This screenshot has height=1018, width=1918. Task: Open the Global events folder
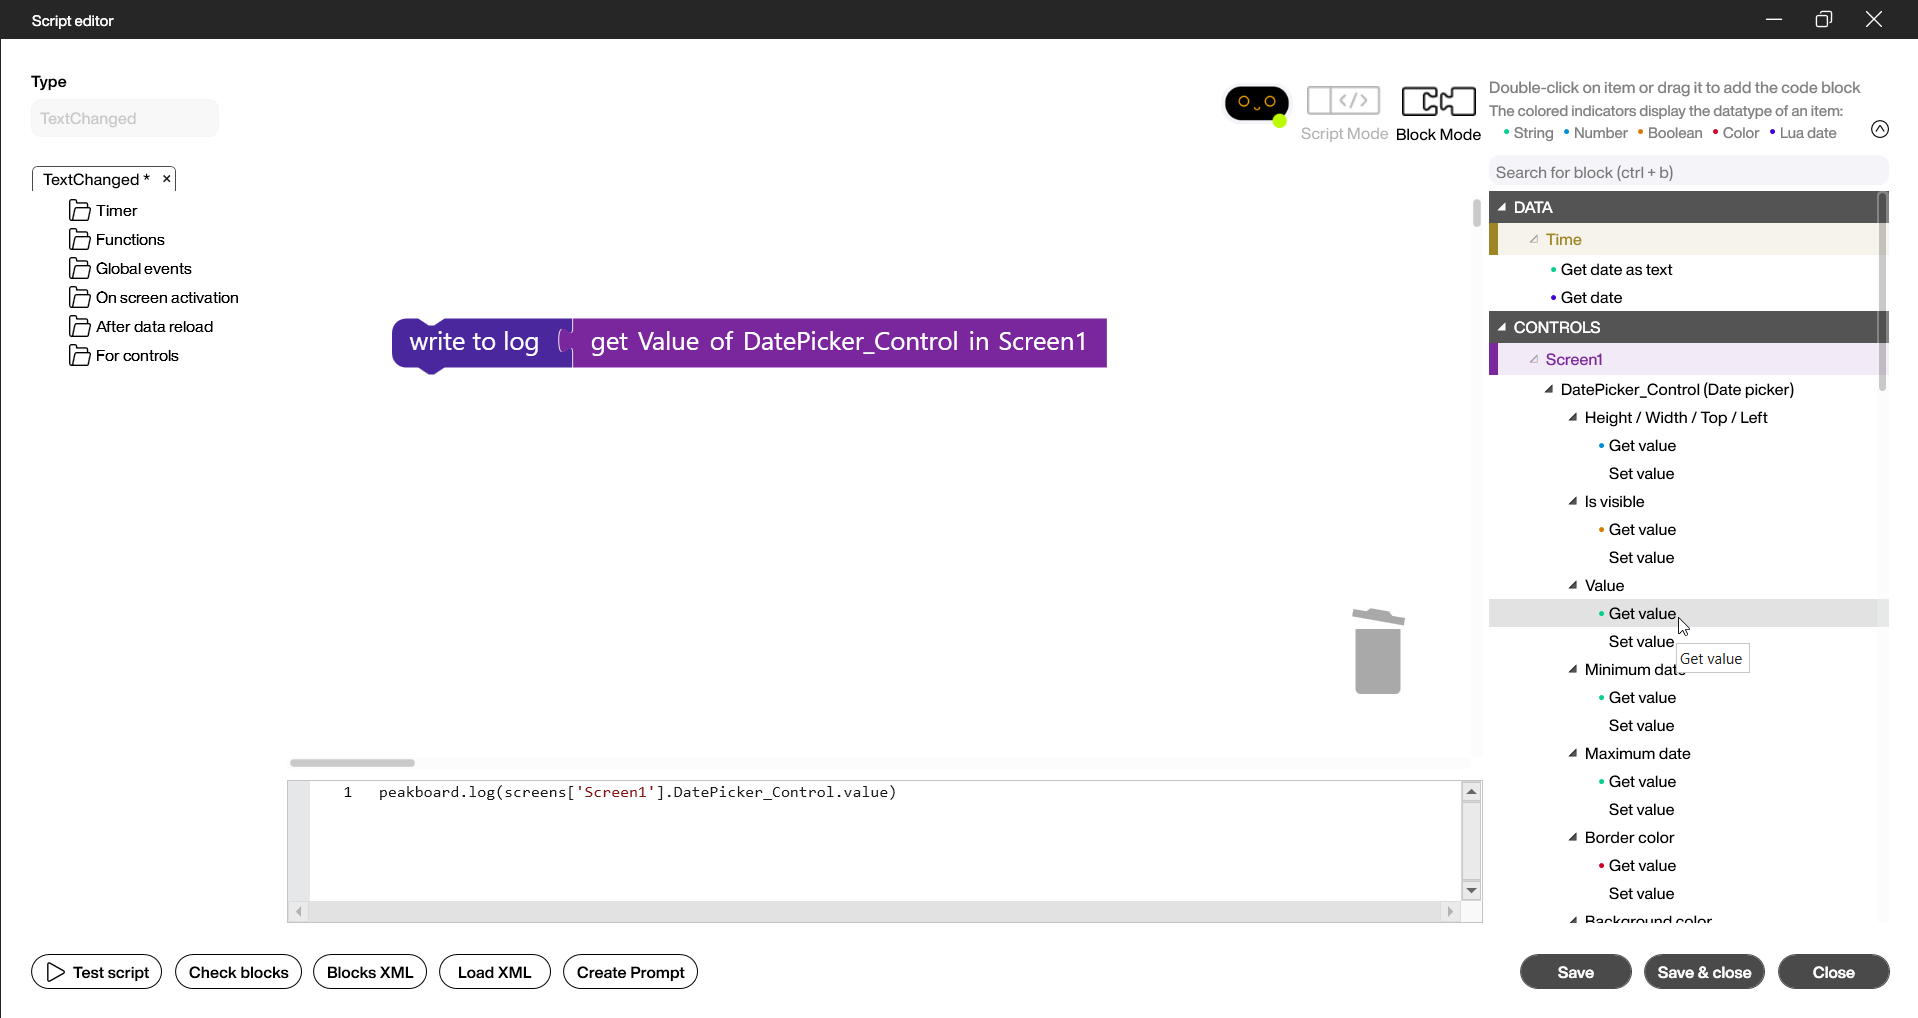point(143,269)
